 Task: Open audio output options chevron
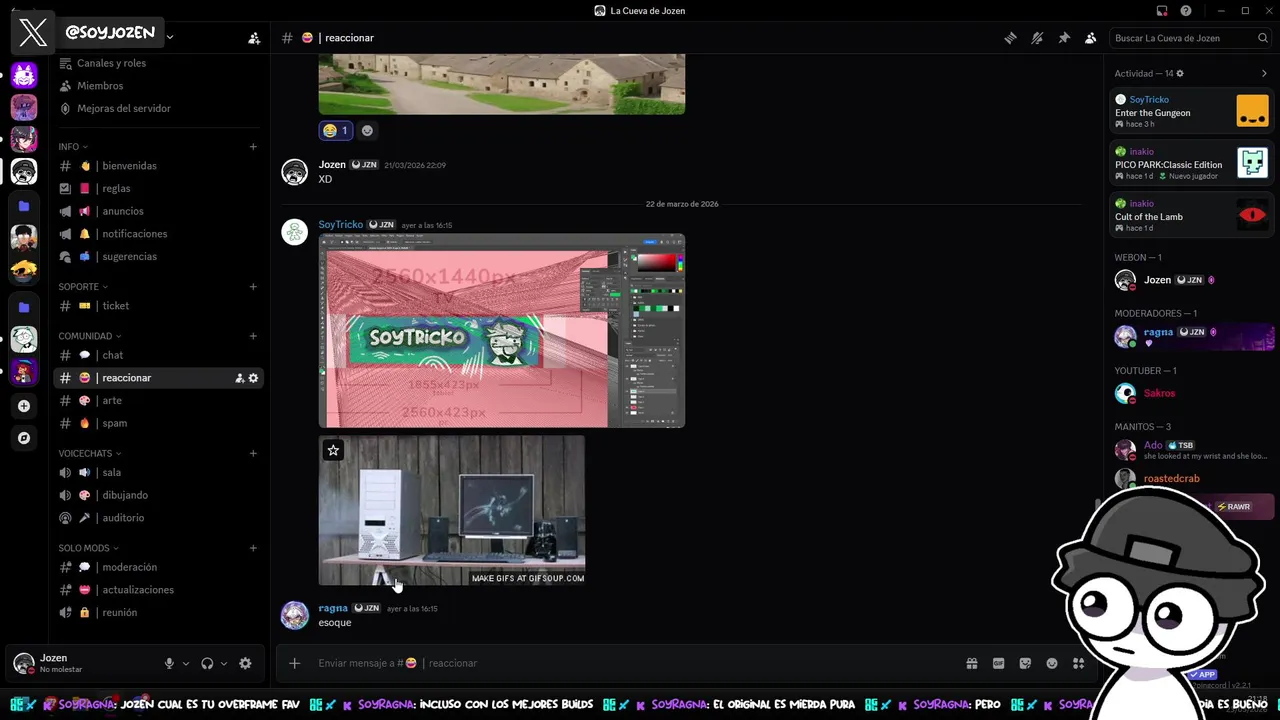[223, 663]
